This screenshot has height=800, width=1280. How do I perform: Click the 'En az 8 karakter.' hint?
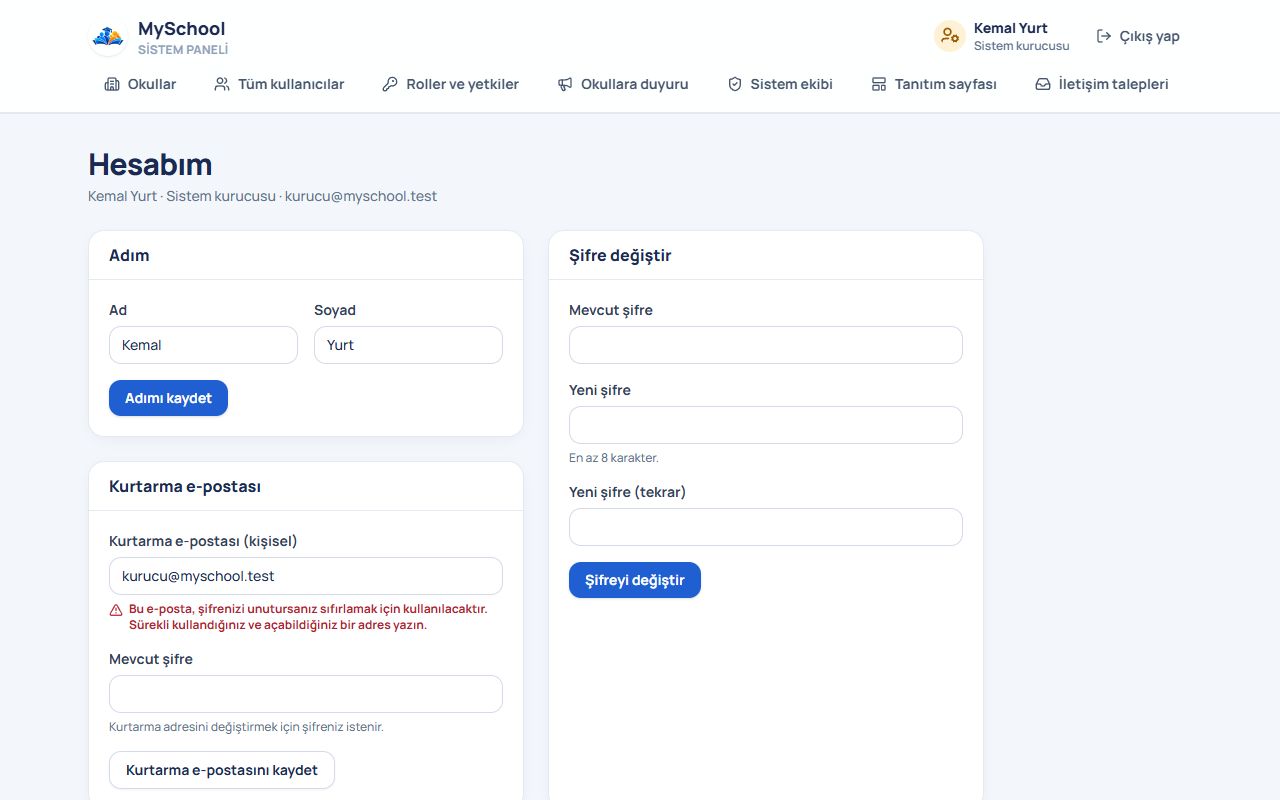point(614,458)
